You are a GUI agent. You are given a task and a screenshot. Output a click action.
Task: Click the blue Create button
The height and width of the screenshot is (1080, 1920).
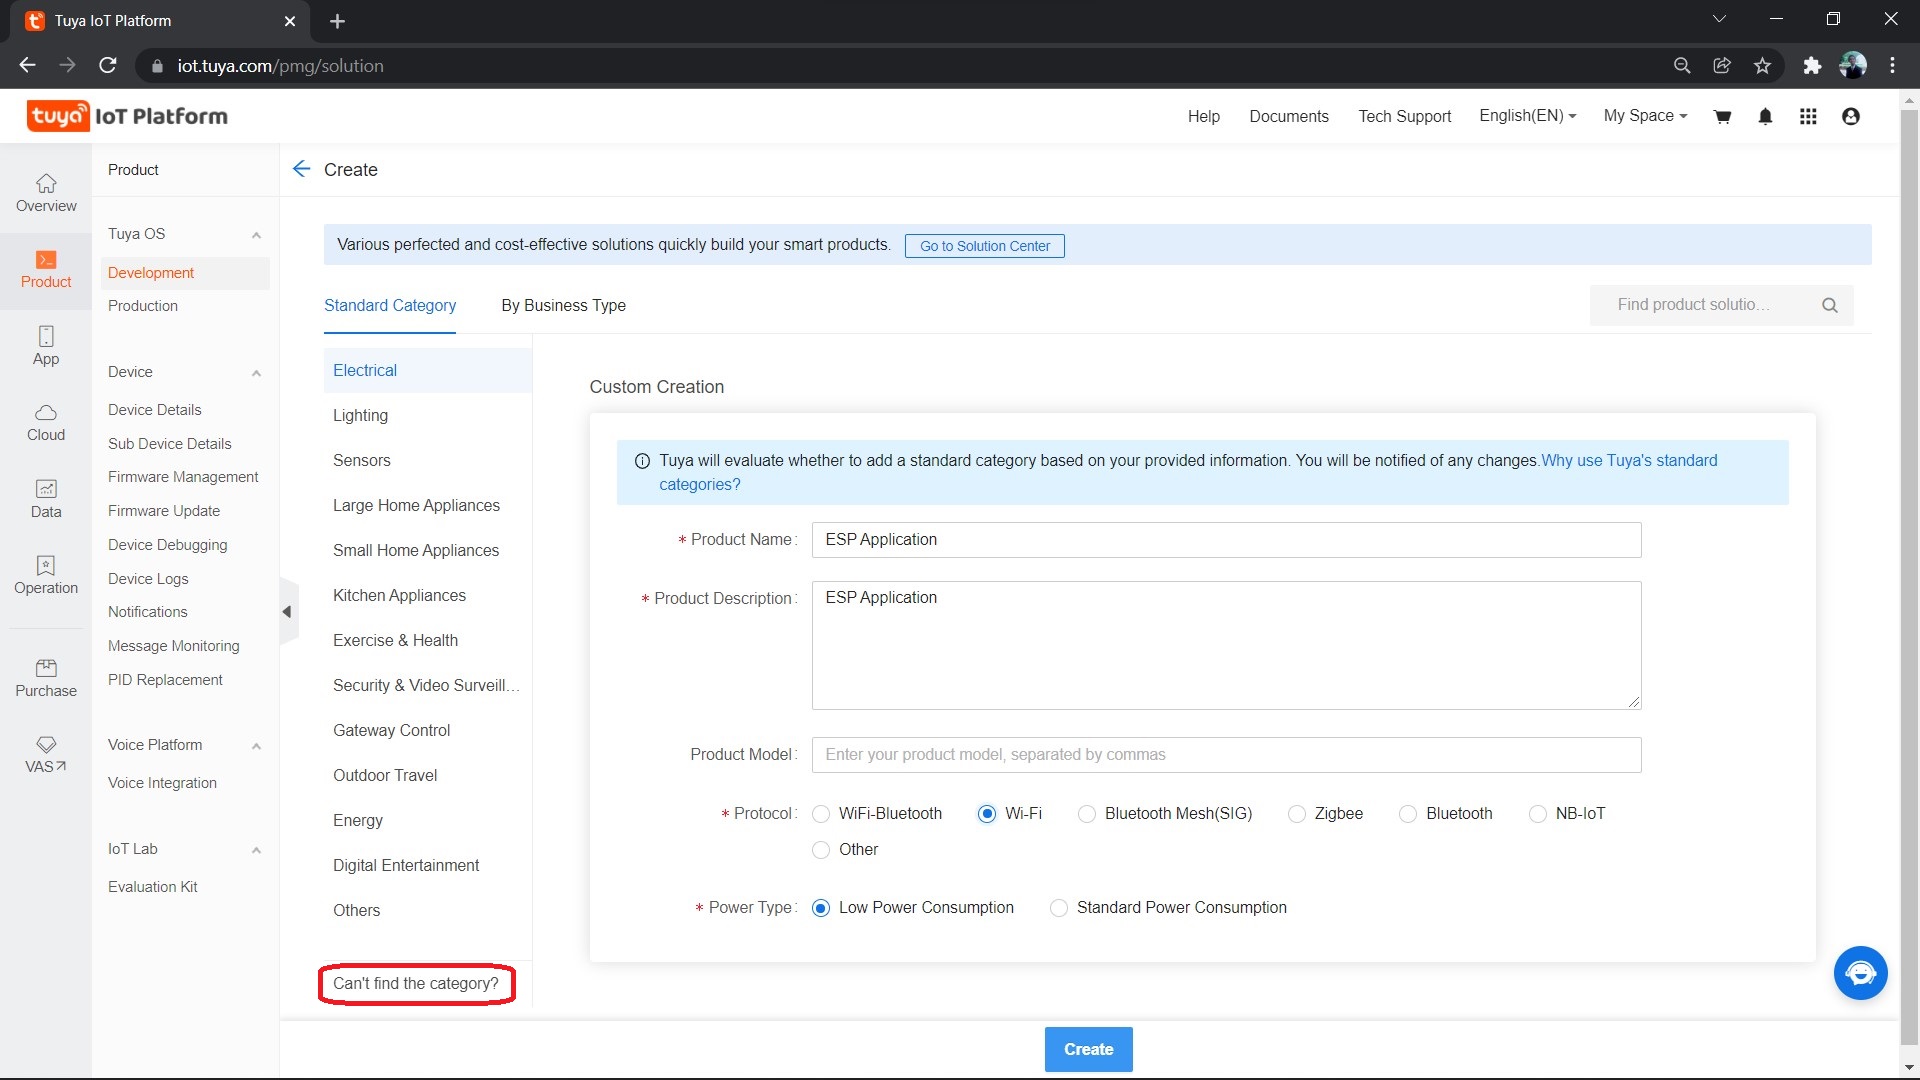point(1088,1049)
